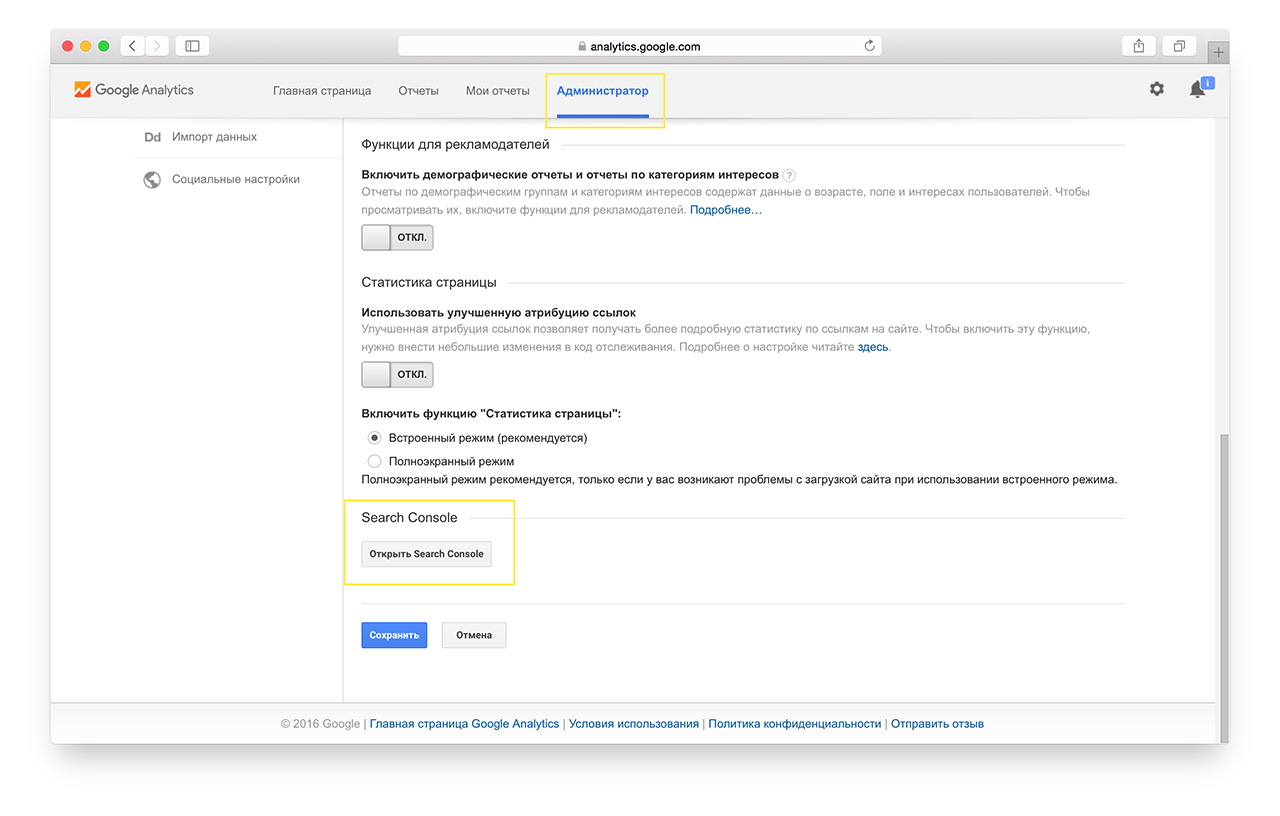The height and width of the screenshot is (816, 1280).
Task: Toggle enhanced link attribution switch
Action: (397, 375)
